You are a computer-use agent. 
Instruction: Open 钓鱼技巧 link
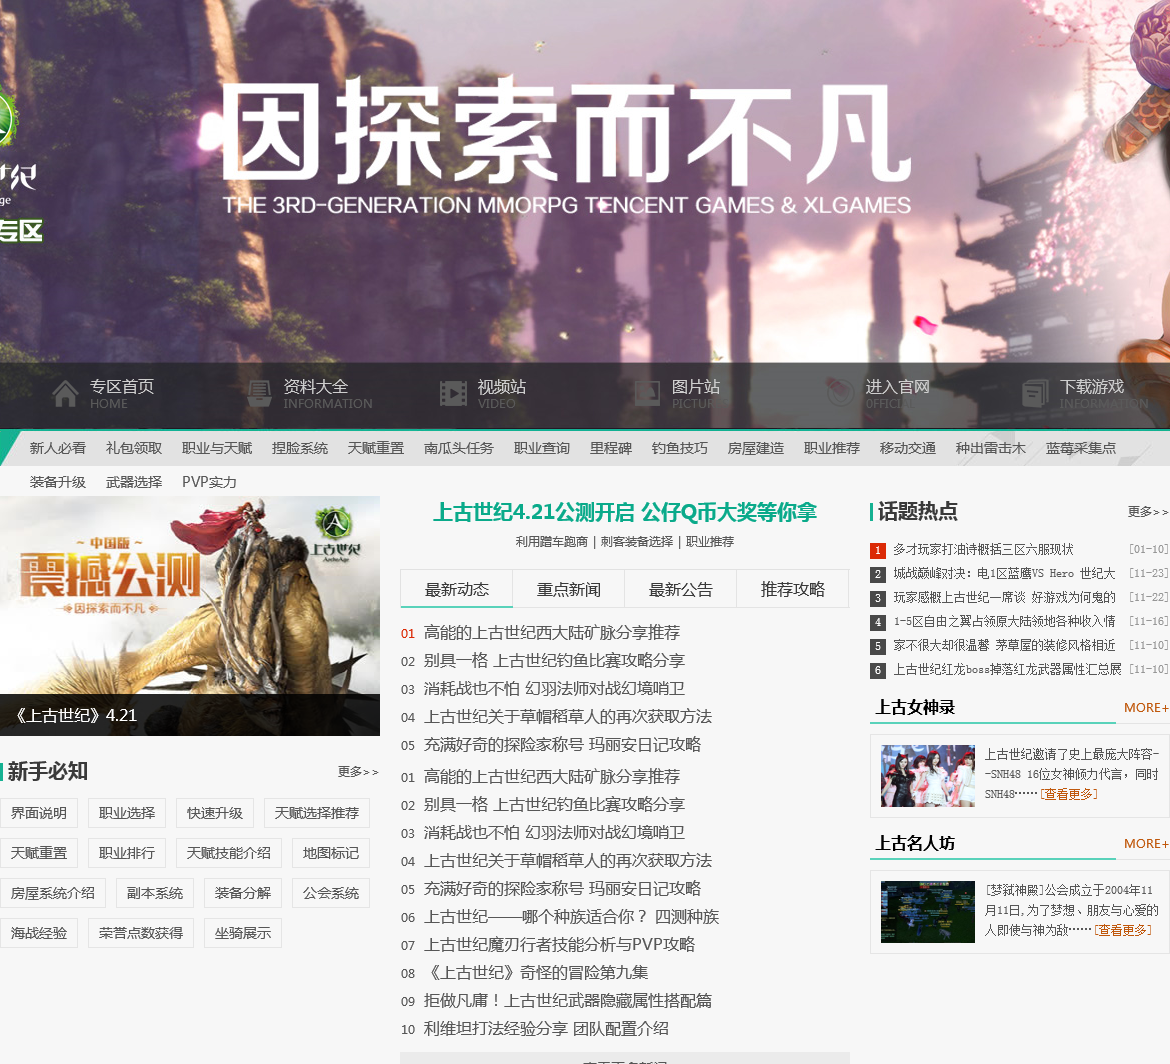point(680,448)
